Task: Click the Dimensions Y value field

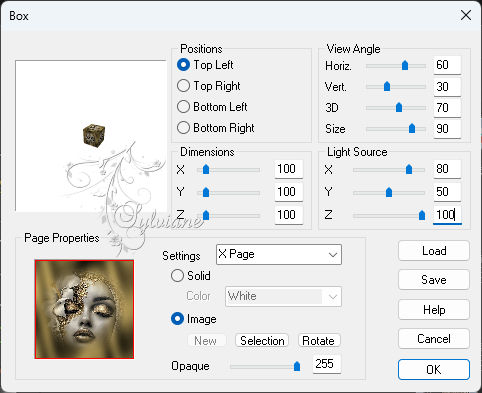Action: (x=289, y=192)
